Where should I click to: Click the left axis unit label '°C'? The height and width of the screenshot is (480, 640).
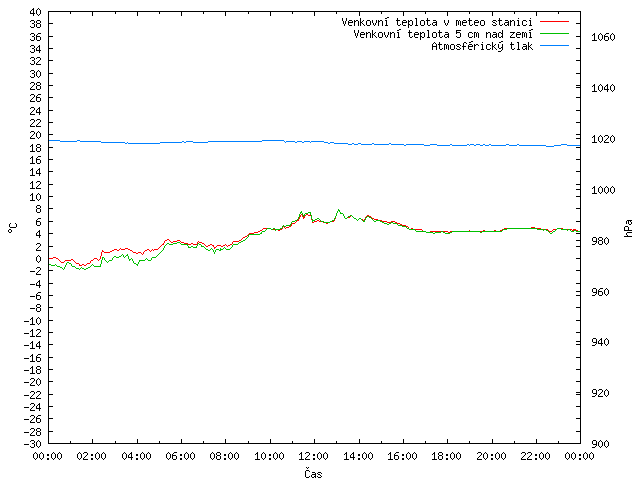(13, 228)
